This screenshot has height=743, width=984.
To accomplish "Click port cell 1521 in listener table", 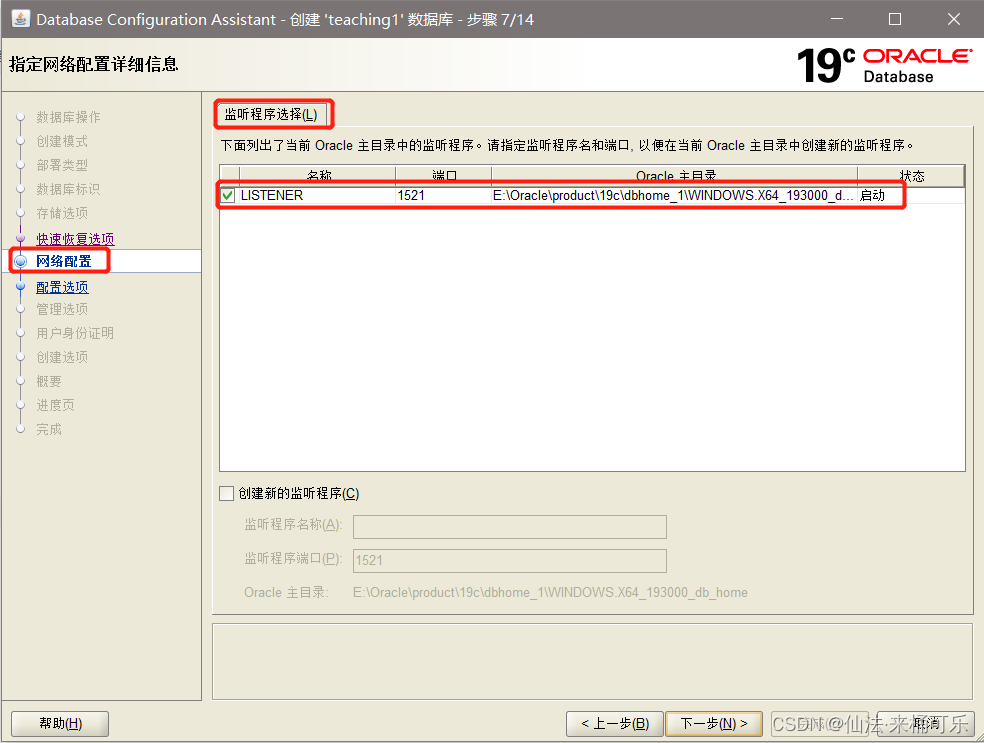I will (x=443, y=196).
